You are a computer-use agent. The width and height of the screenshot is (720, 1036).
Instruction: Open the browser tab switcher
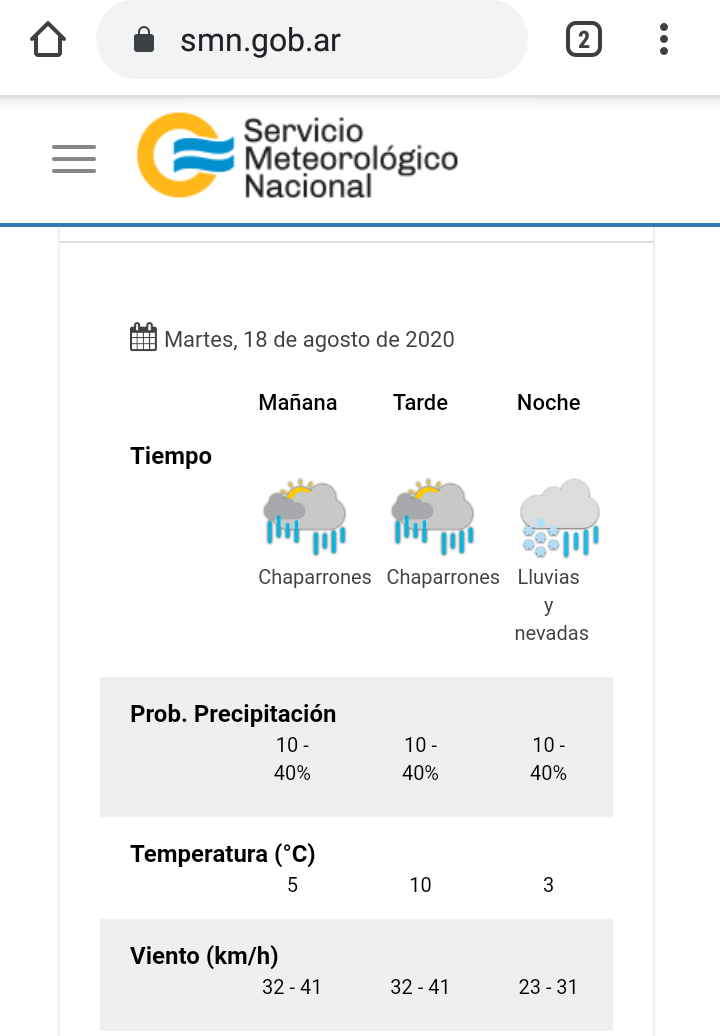(583, 40)
